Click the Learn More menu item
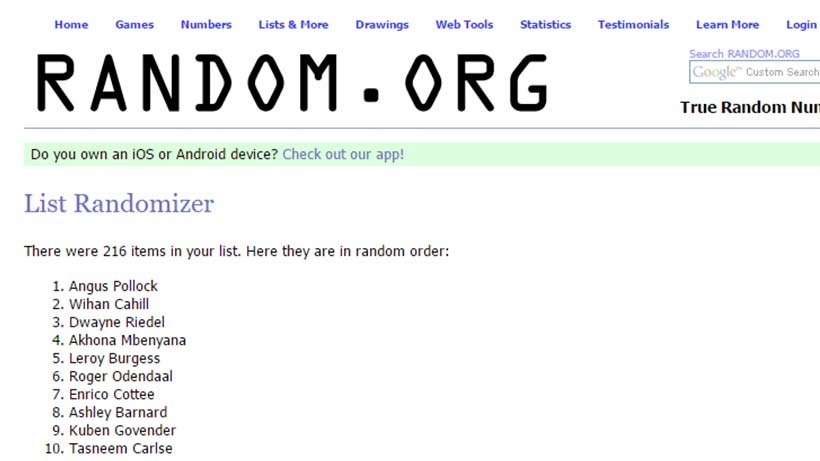 [x=727, y=25]
